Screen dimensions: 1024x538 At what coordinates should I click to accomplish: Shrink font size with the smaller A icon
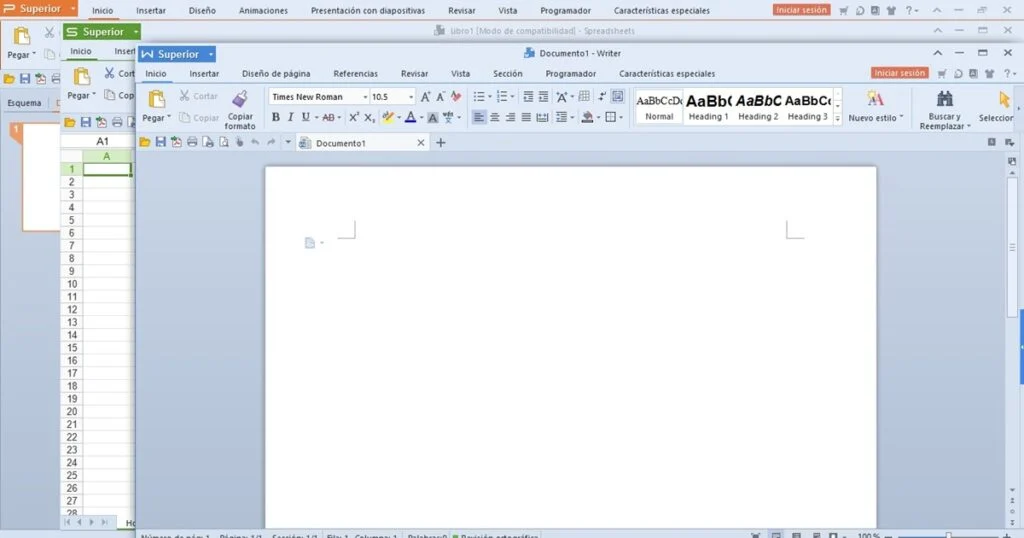coord(441,97)
